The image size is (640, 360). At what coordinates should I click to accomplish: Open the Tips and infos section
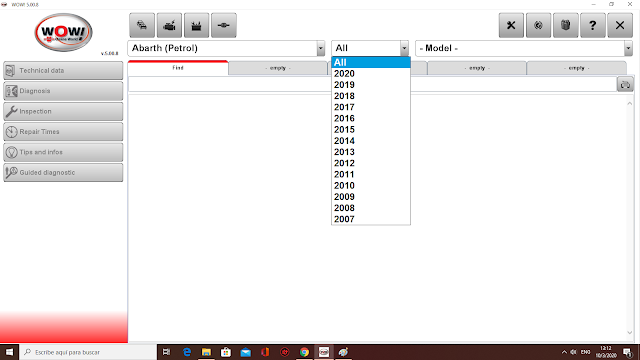tap(63, 152)
